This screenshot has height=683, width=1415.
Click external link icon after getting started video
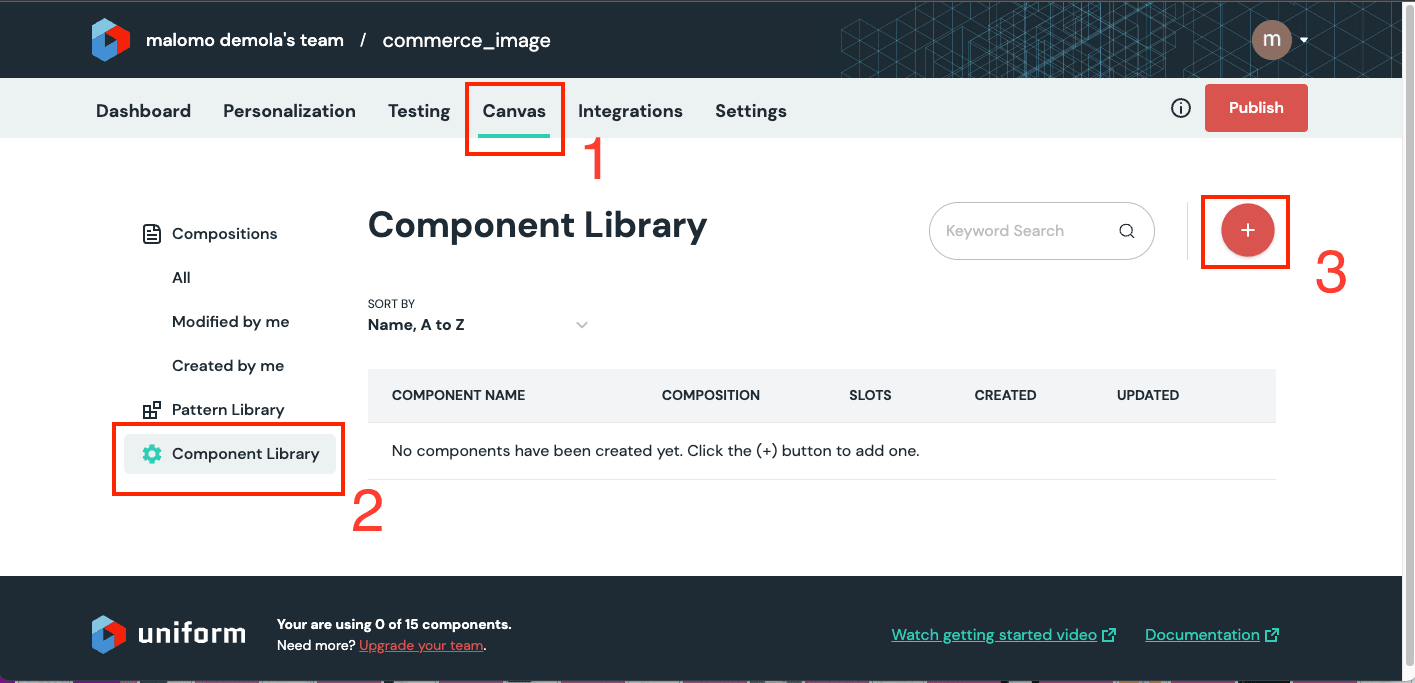click(1109, 635)
